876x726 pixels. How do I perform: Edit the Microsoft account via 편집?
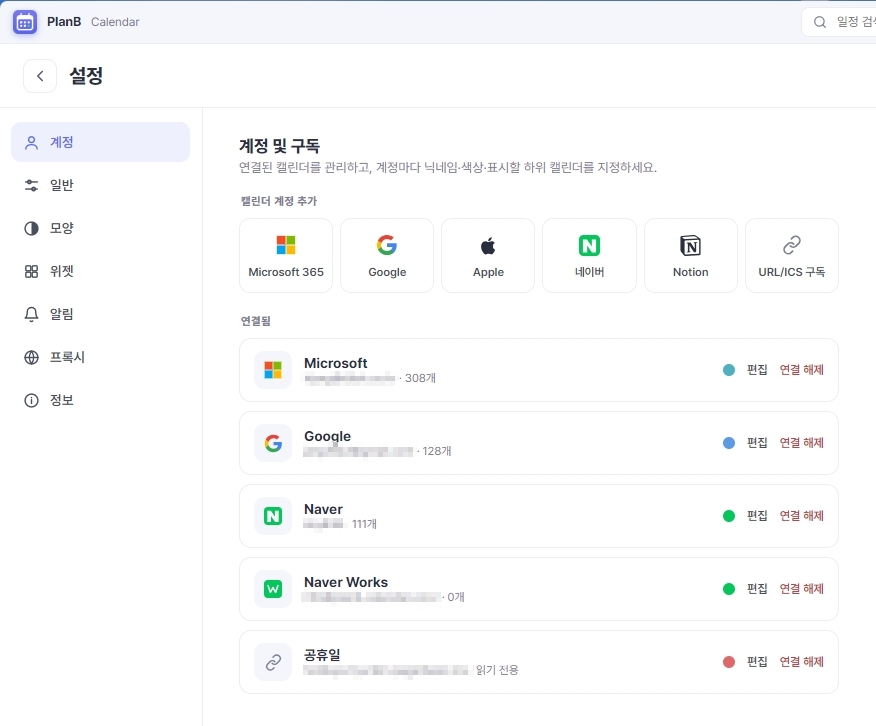pyautogui.click(x=757, y=370)
